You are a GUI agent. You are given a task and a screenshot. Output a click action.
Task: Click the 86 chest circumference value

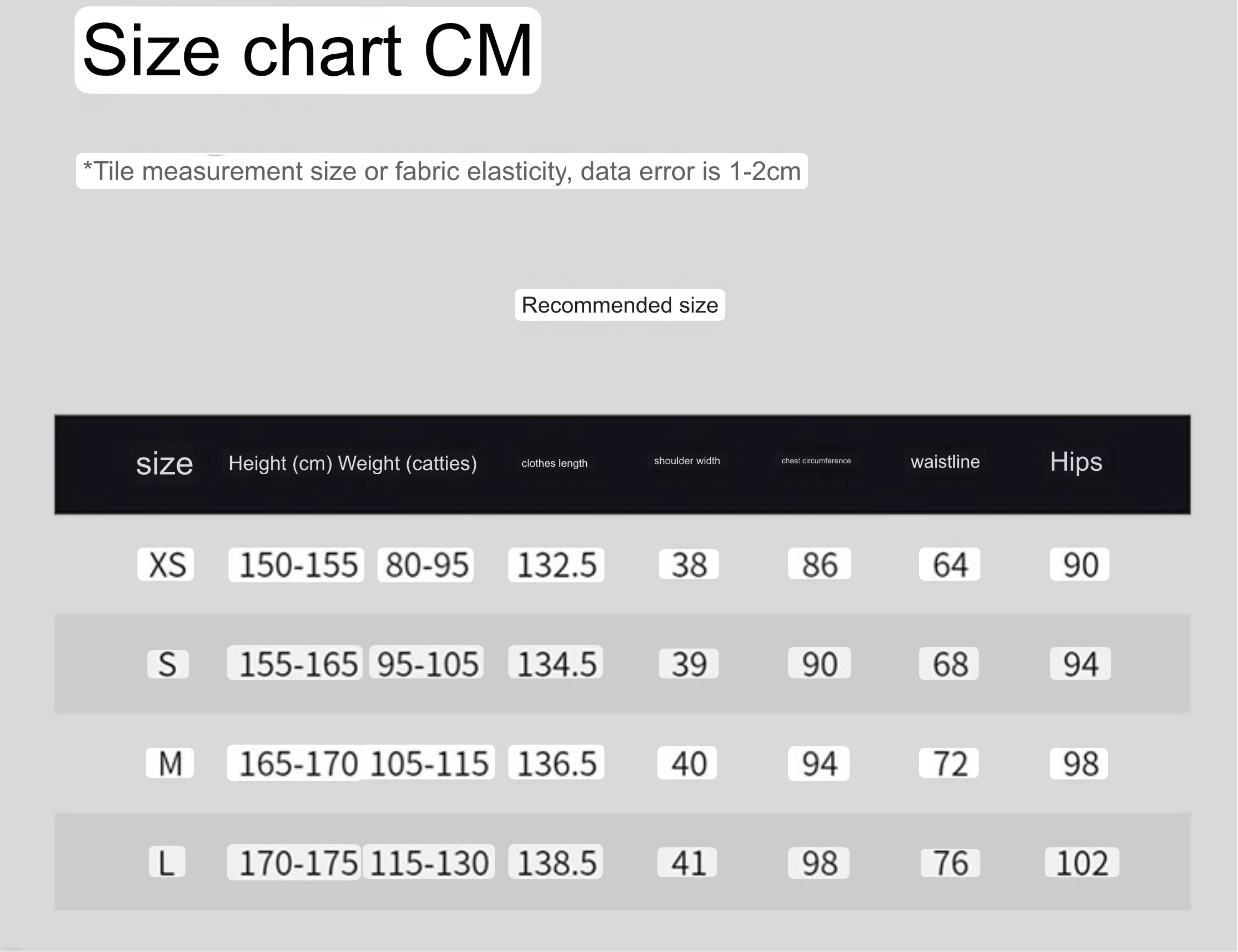819,565
